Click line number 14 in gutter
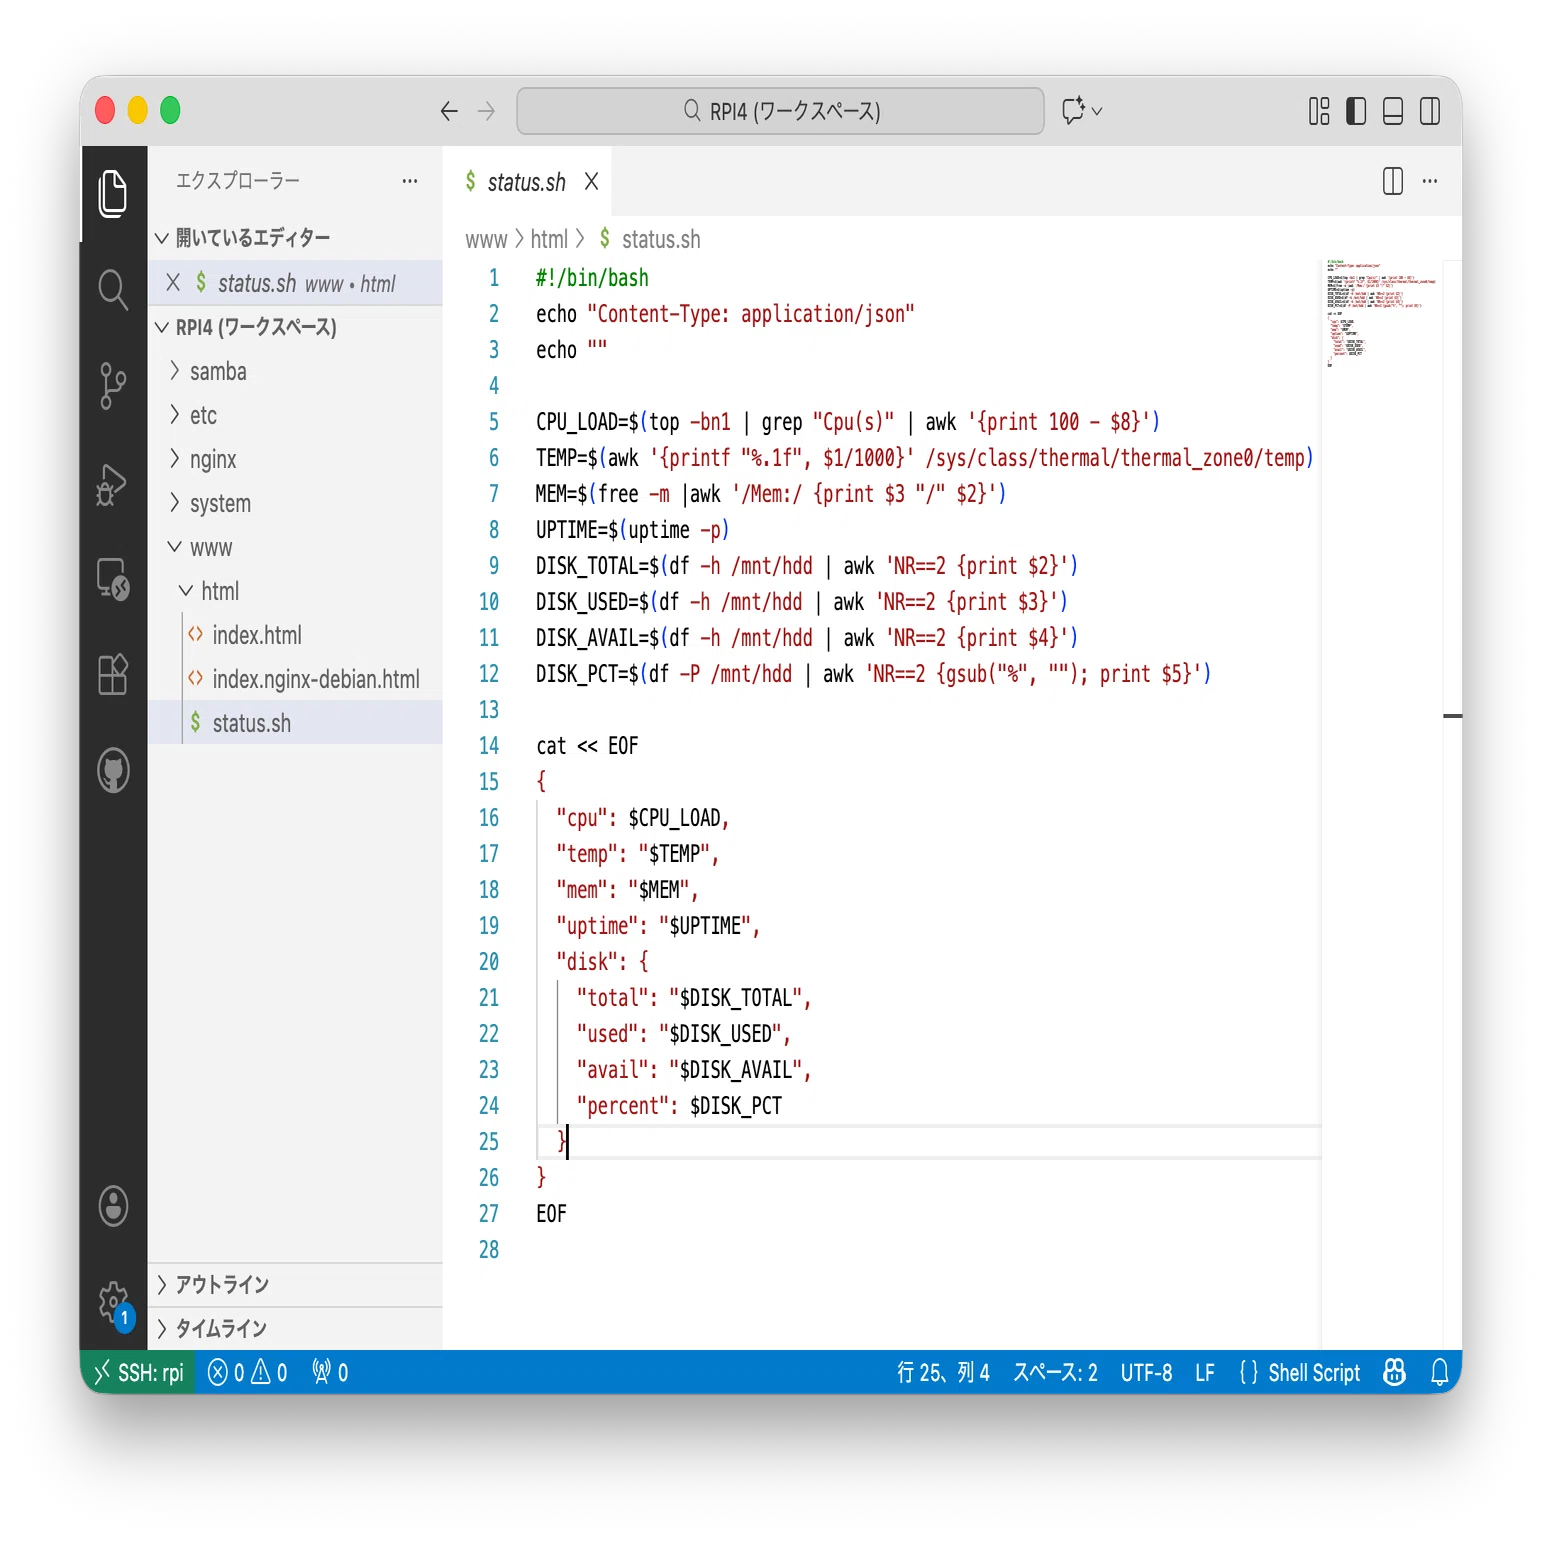The height and width of the screenshot is (1542, 1542). click(488, 746)
